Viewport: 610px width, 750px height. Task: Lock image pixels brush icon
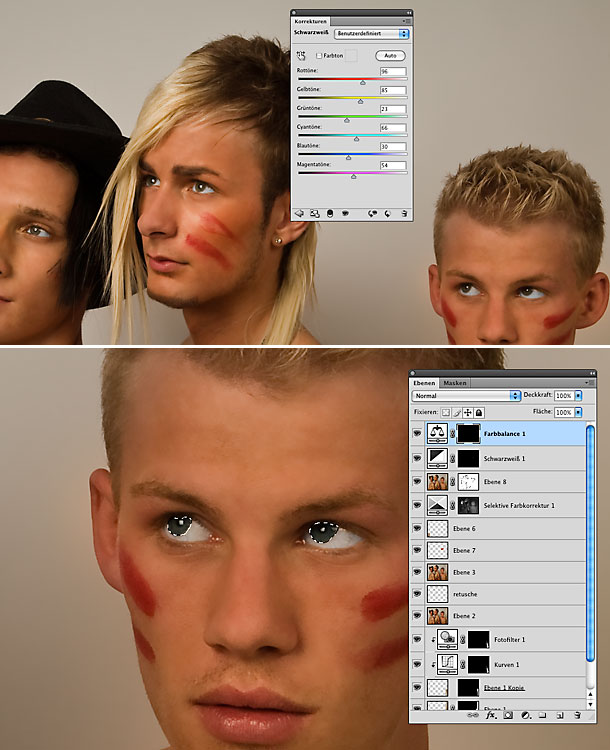pos(457,412)
